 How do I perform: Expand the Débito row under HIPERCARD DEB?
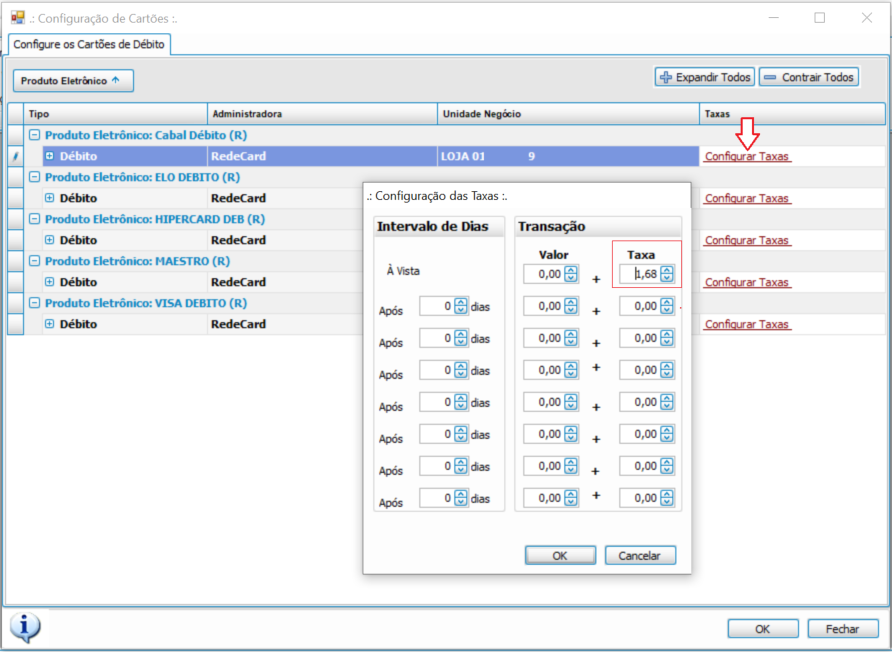tap(49, 240)
